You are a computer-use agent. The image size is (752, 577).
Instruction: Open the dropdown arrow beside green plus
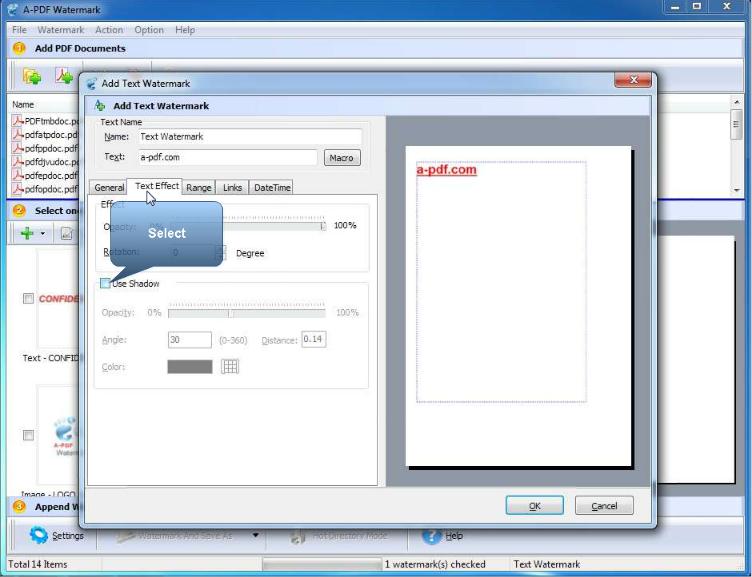[x=43, y=234]
